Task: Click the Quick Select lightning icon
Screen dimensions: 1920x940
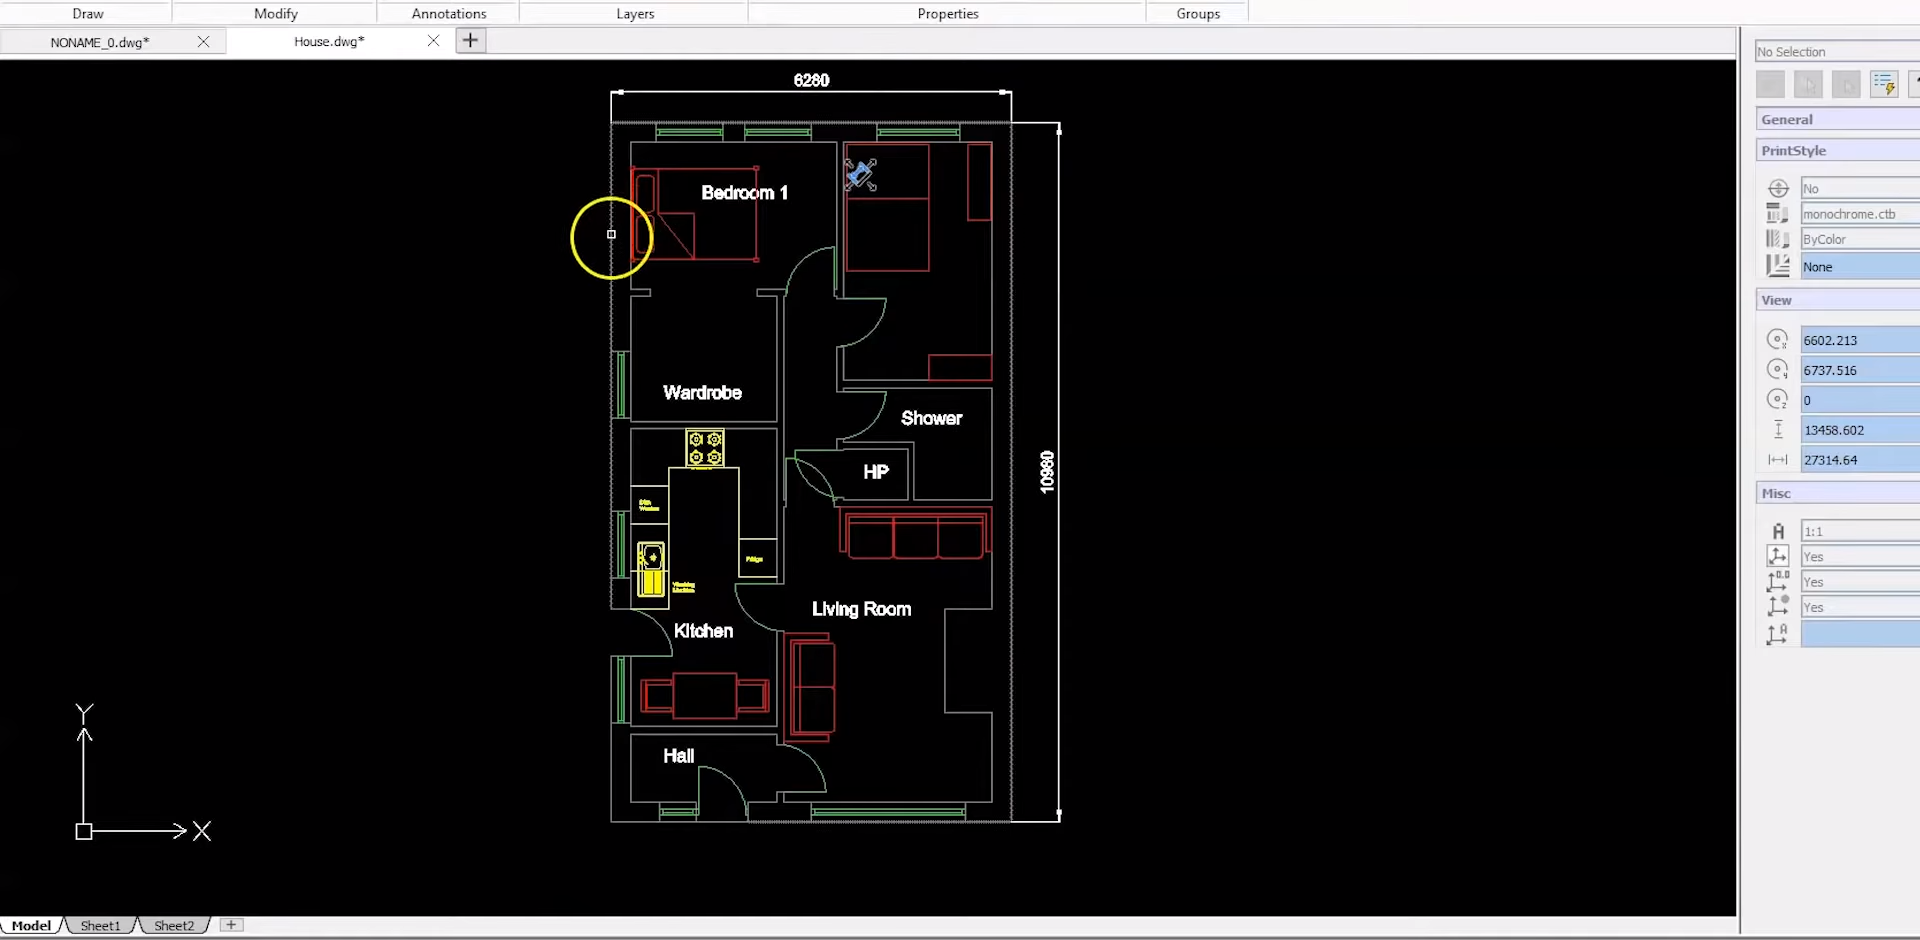Action: click(1884, 85)
